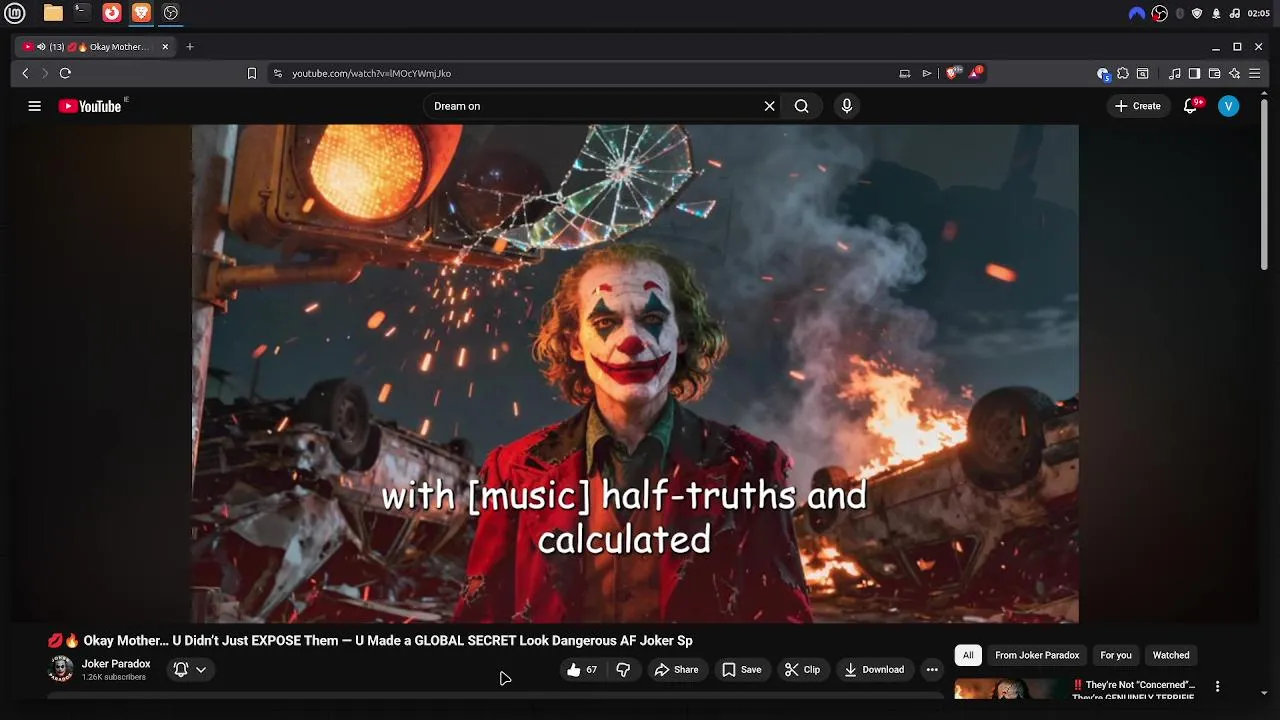Open YouTube notifications bell

click(1190, 106)
